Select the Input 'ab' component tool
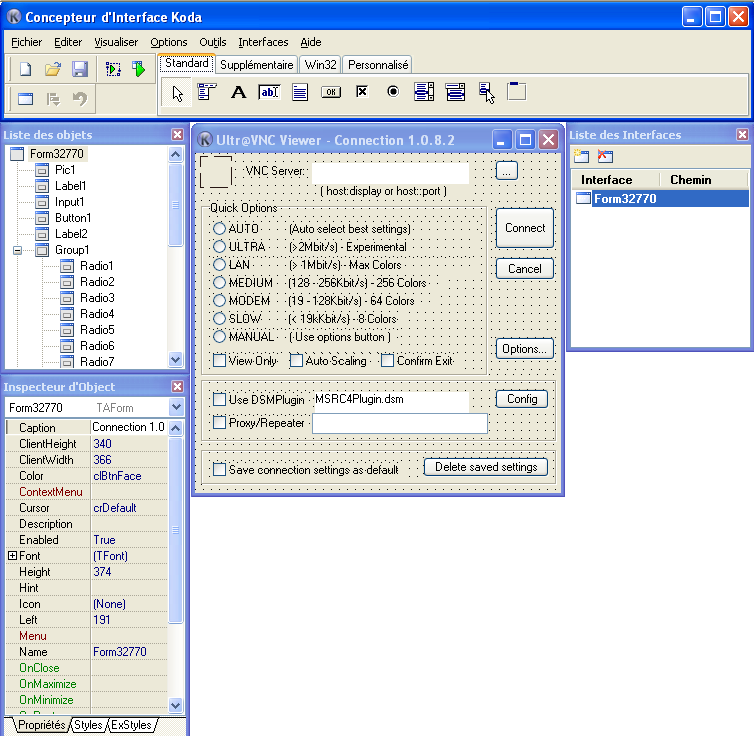 (269, 92)
